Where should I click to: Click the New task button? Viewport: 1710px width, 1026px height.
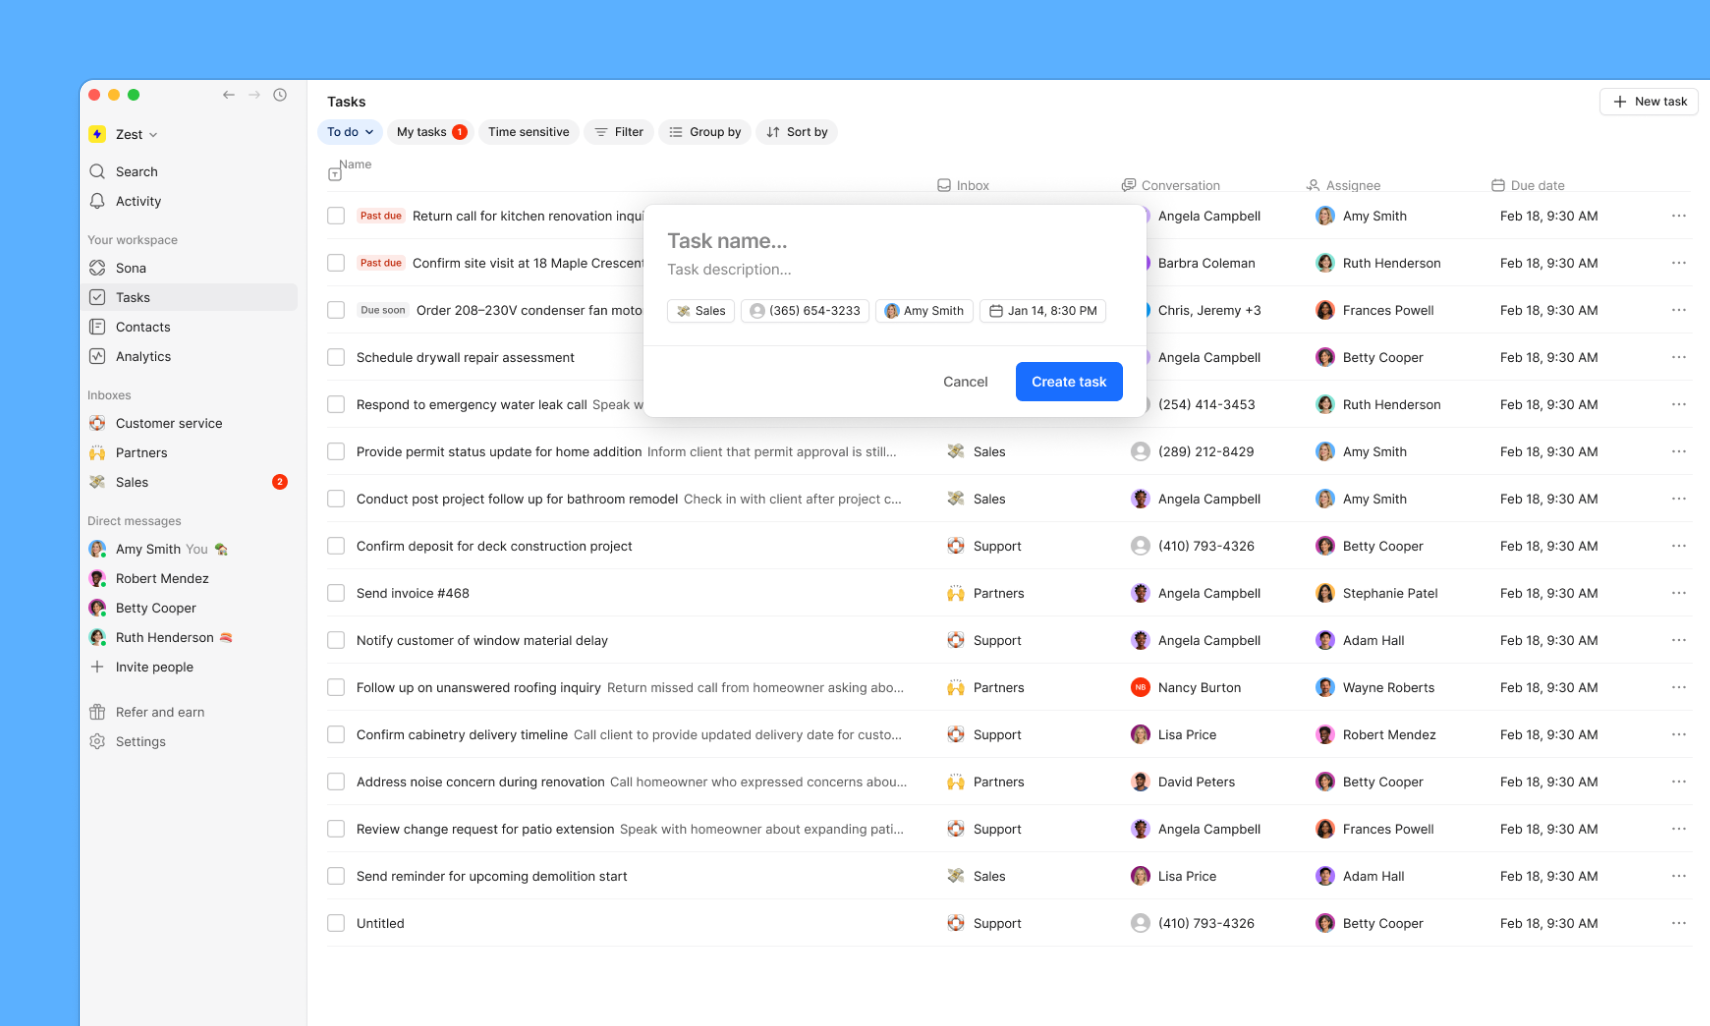1649,102
